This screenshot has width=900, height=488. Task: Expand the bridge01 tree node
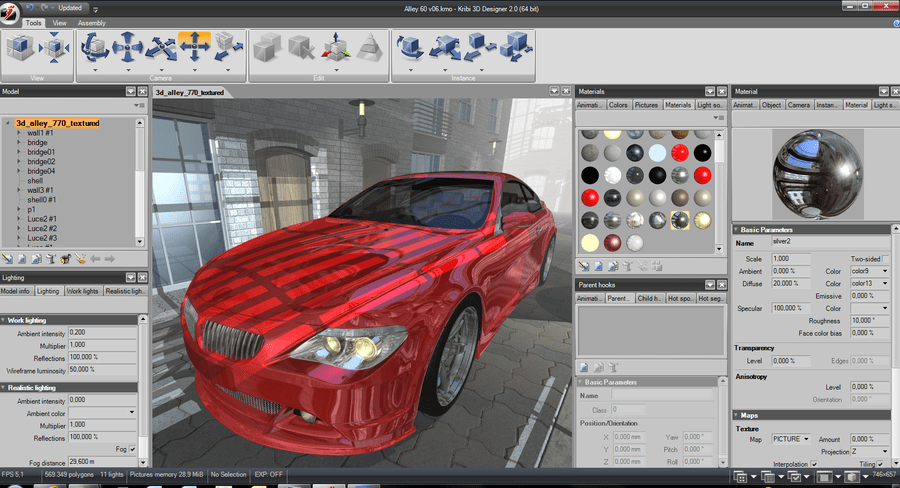coord(18,152)
